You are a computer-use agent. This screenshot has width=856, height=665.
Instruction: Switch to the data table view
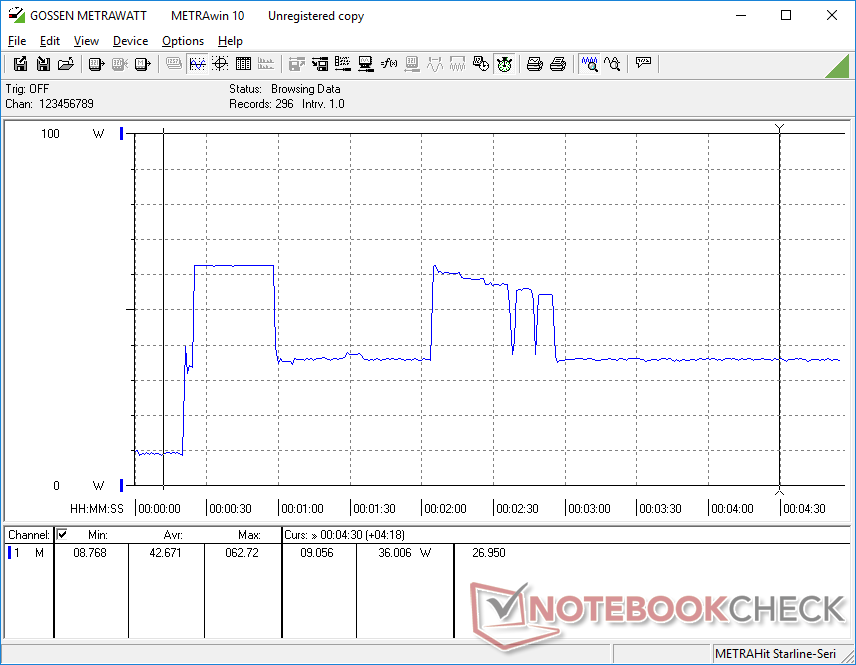pyautogui.click(x=243, y=64)
